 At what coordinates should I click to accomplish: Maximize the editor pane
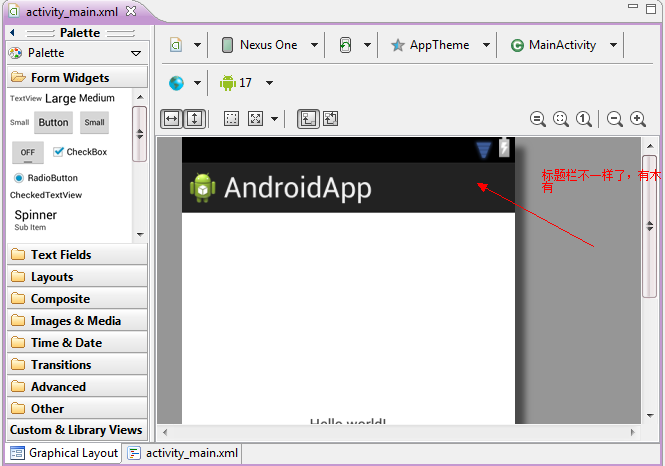point(651,9)
